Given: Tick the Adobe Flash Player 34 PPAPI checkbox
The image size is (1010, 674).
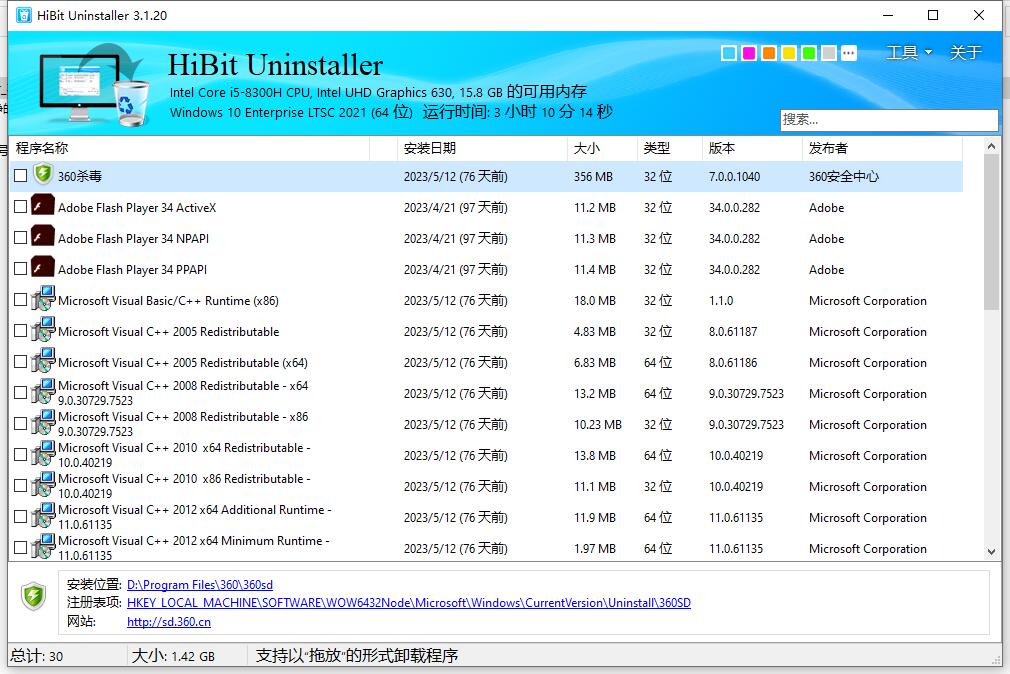Looking at the screenshot, I should (21, 268).
